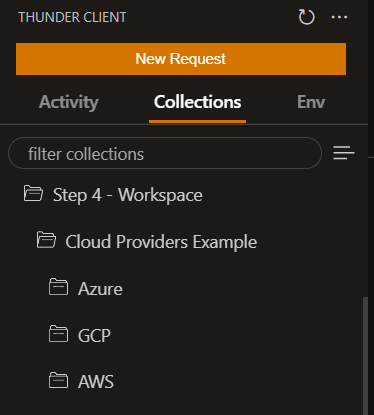Click the folder icon beside Cloud Providers Example
374x415 pixels.
click(46, 240)
